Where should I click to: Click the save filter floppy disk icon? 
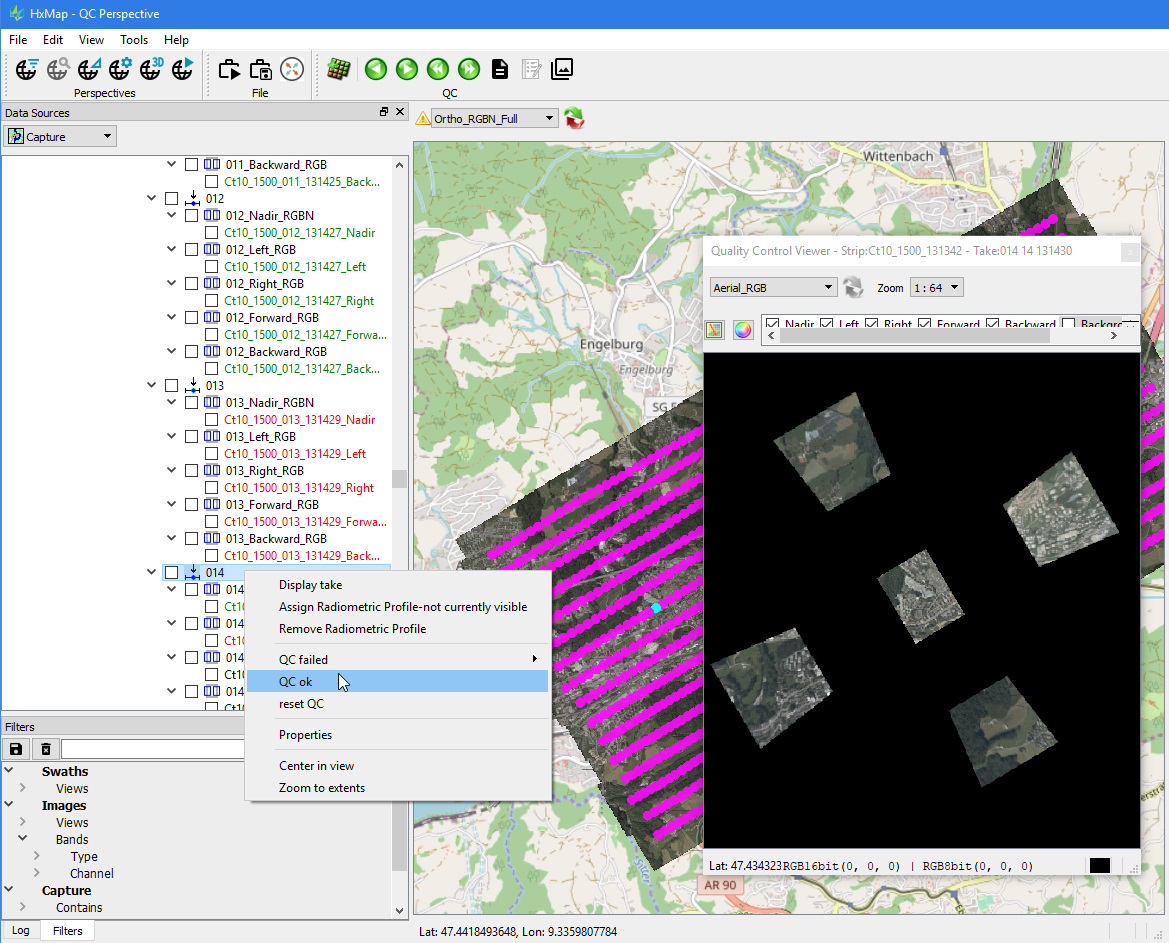tap(16, 749)
